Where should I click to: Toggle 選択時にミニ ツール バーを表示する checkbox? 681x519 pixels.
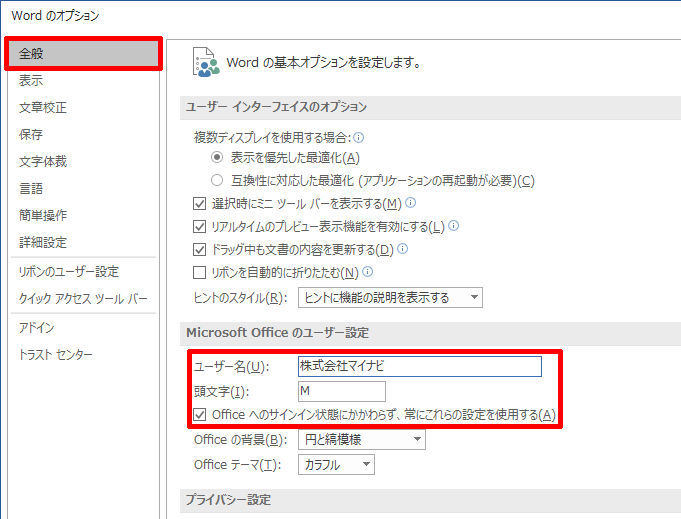click(x=199, y=203)
